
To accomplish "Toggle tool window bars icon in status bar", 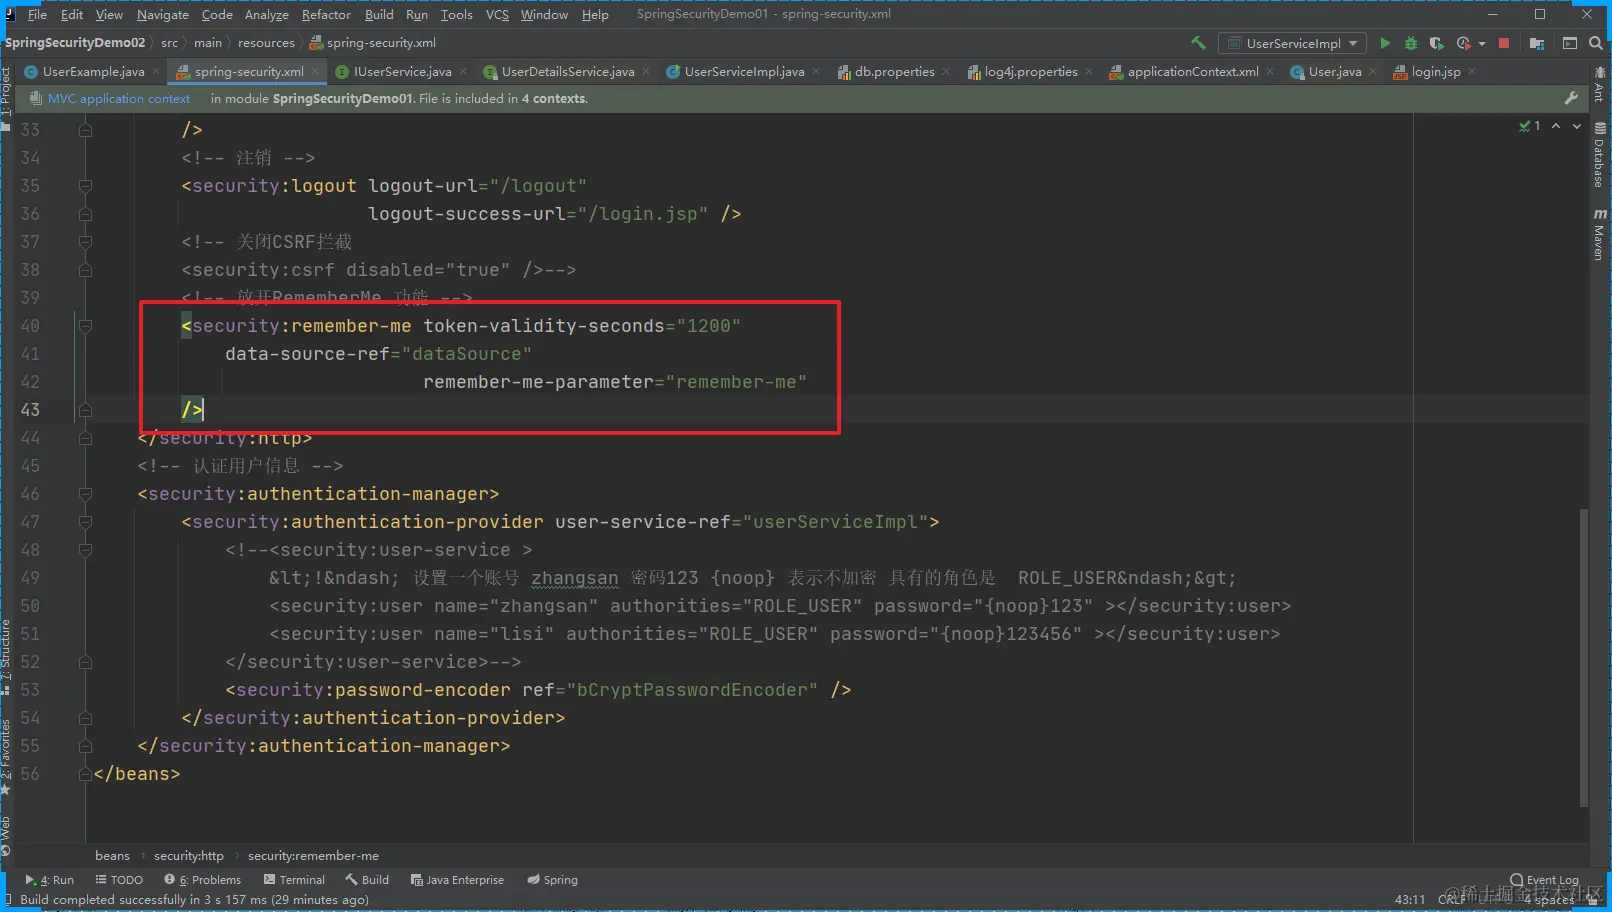I will click(10, 899).
